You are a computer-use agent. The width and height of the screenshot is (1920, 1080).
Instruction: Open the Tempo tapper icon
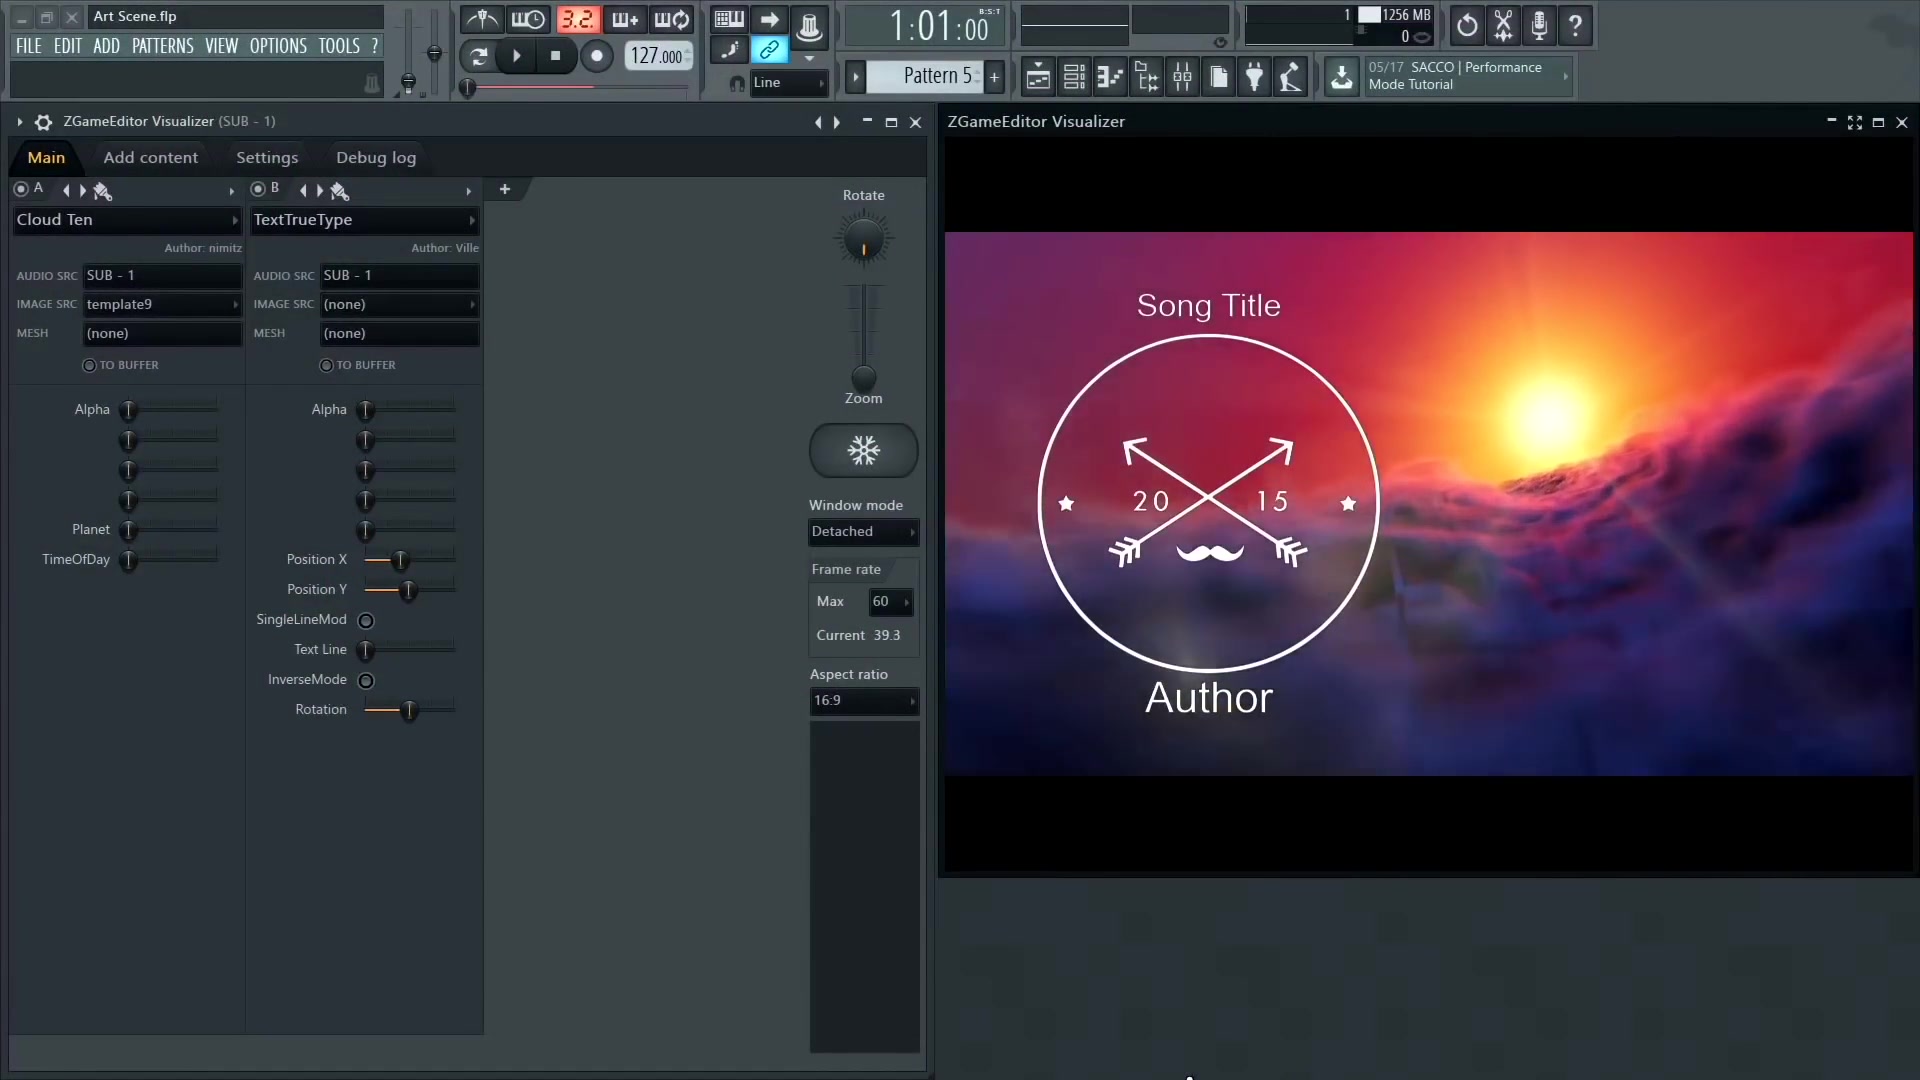tap(1290, 77)
